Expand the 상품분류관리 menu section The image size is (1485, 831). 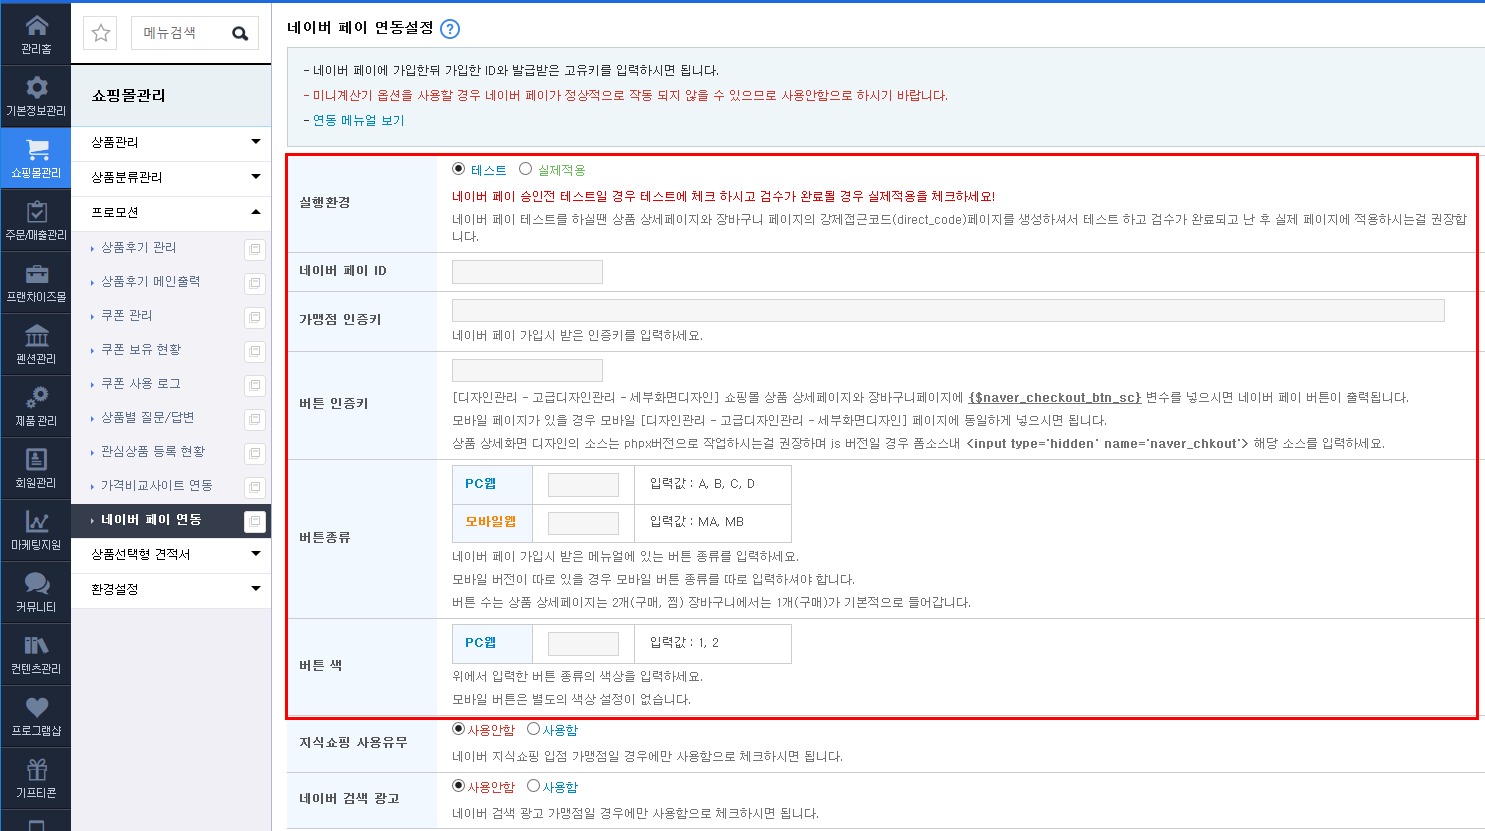click(x=171, y=177)
